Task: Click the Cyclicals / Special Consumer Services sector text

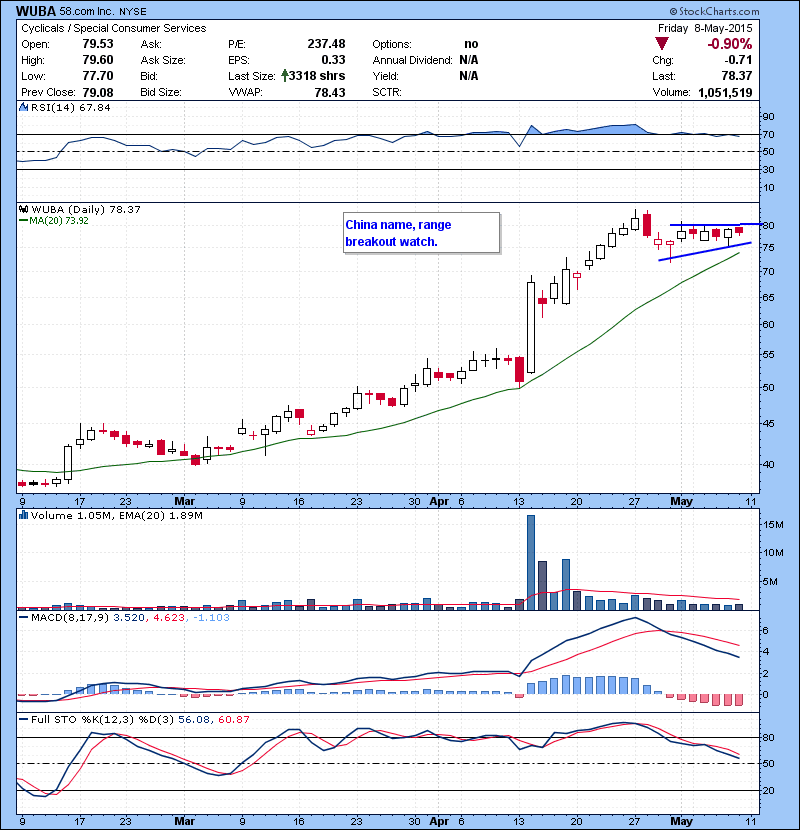Action: coord(114,28)
